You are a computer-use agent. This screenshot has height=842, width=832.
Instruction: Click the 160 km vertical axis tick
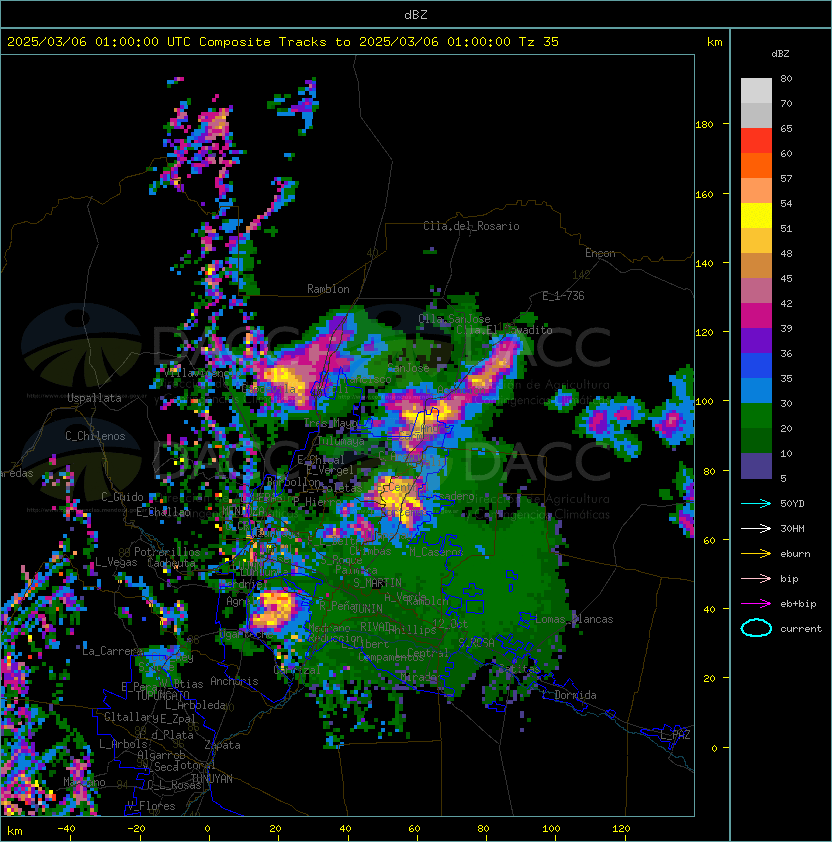[704, 194]
